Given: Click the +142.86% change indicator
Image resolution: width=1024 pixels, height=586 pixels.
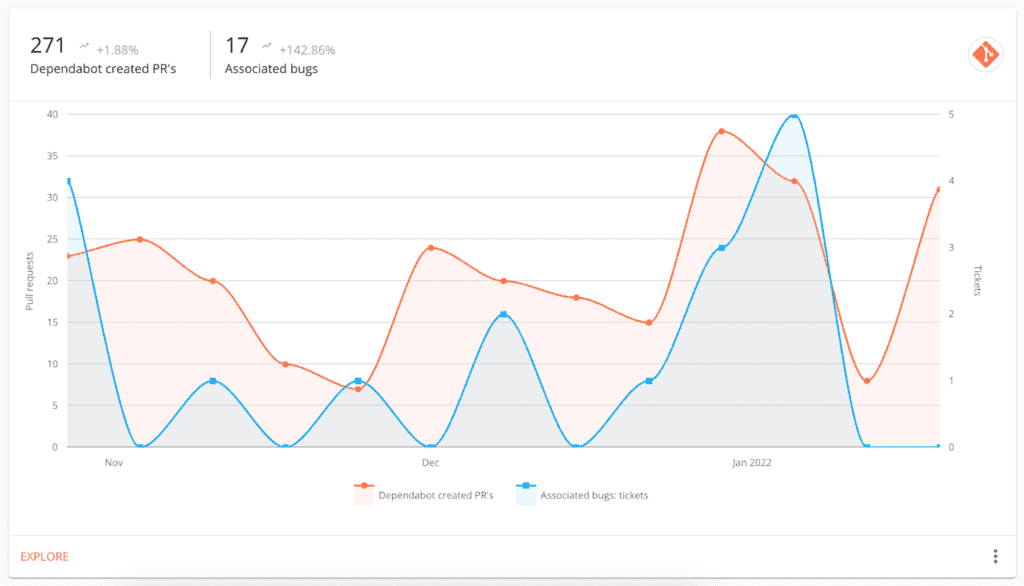Looking at the screenshot, I should click(x=310, y=50).
